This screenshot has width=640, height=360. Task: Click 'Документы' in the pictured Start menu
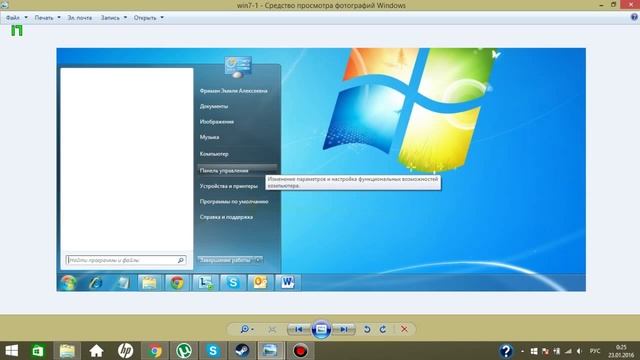pyautogui.click(x=214, y=106)
